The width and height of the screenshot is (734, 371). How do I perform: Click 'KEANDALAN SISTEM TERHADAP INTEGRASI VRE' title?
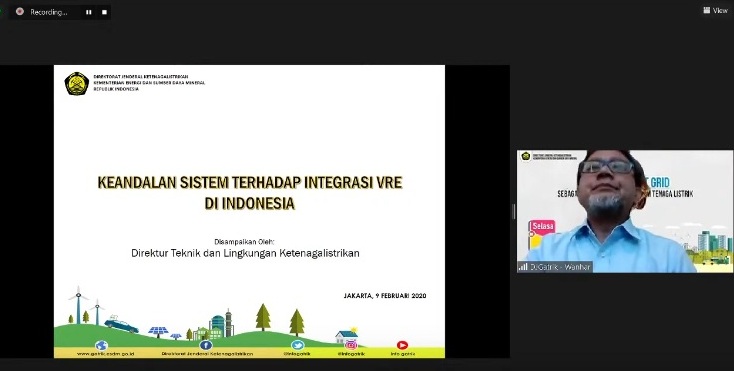(250, 182)
